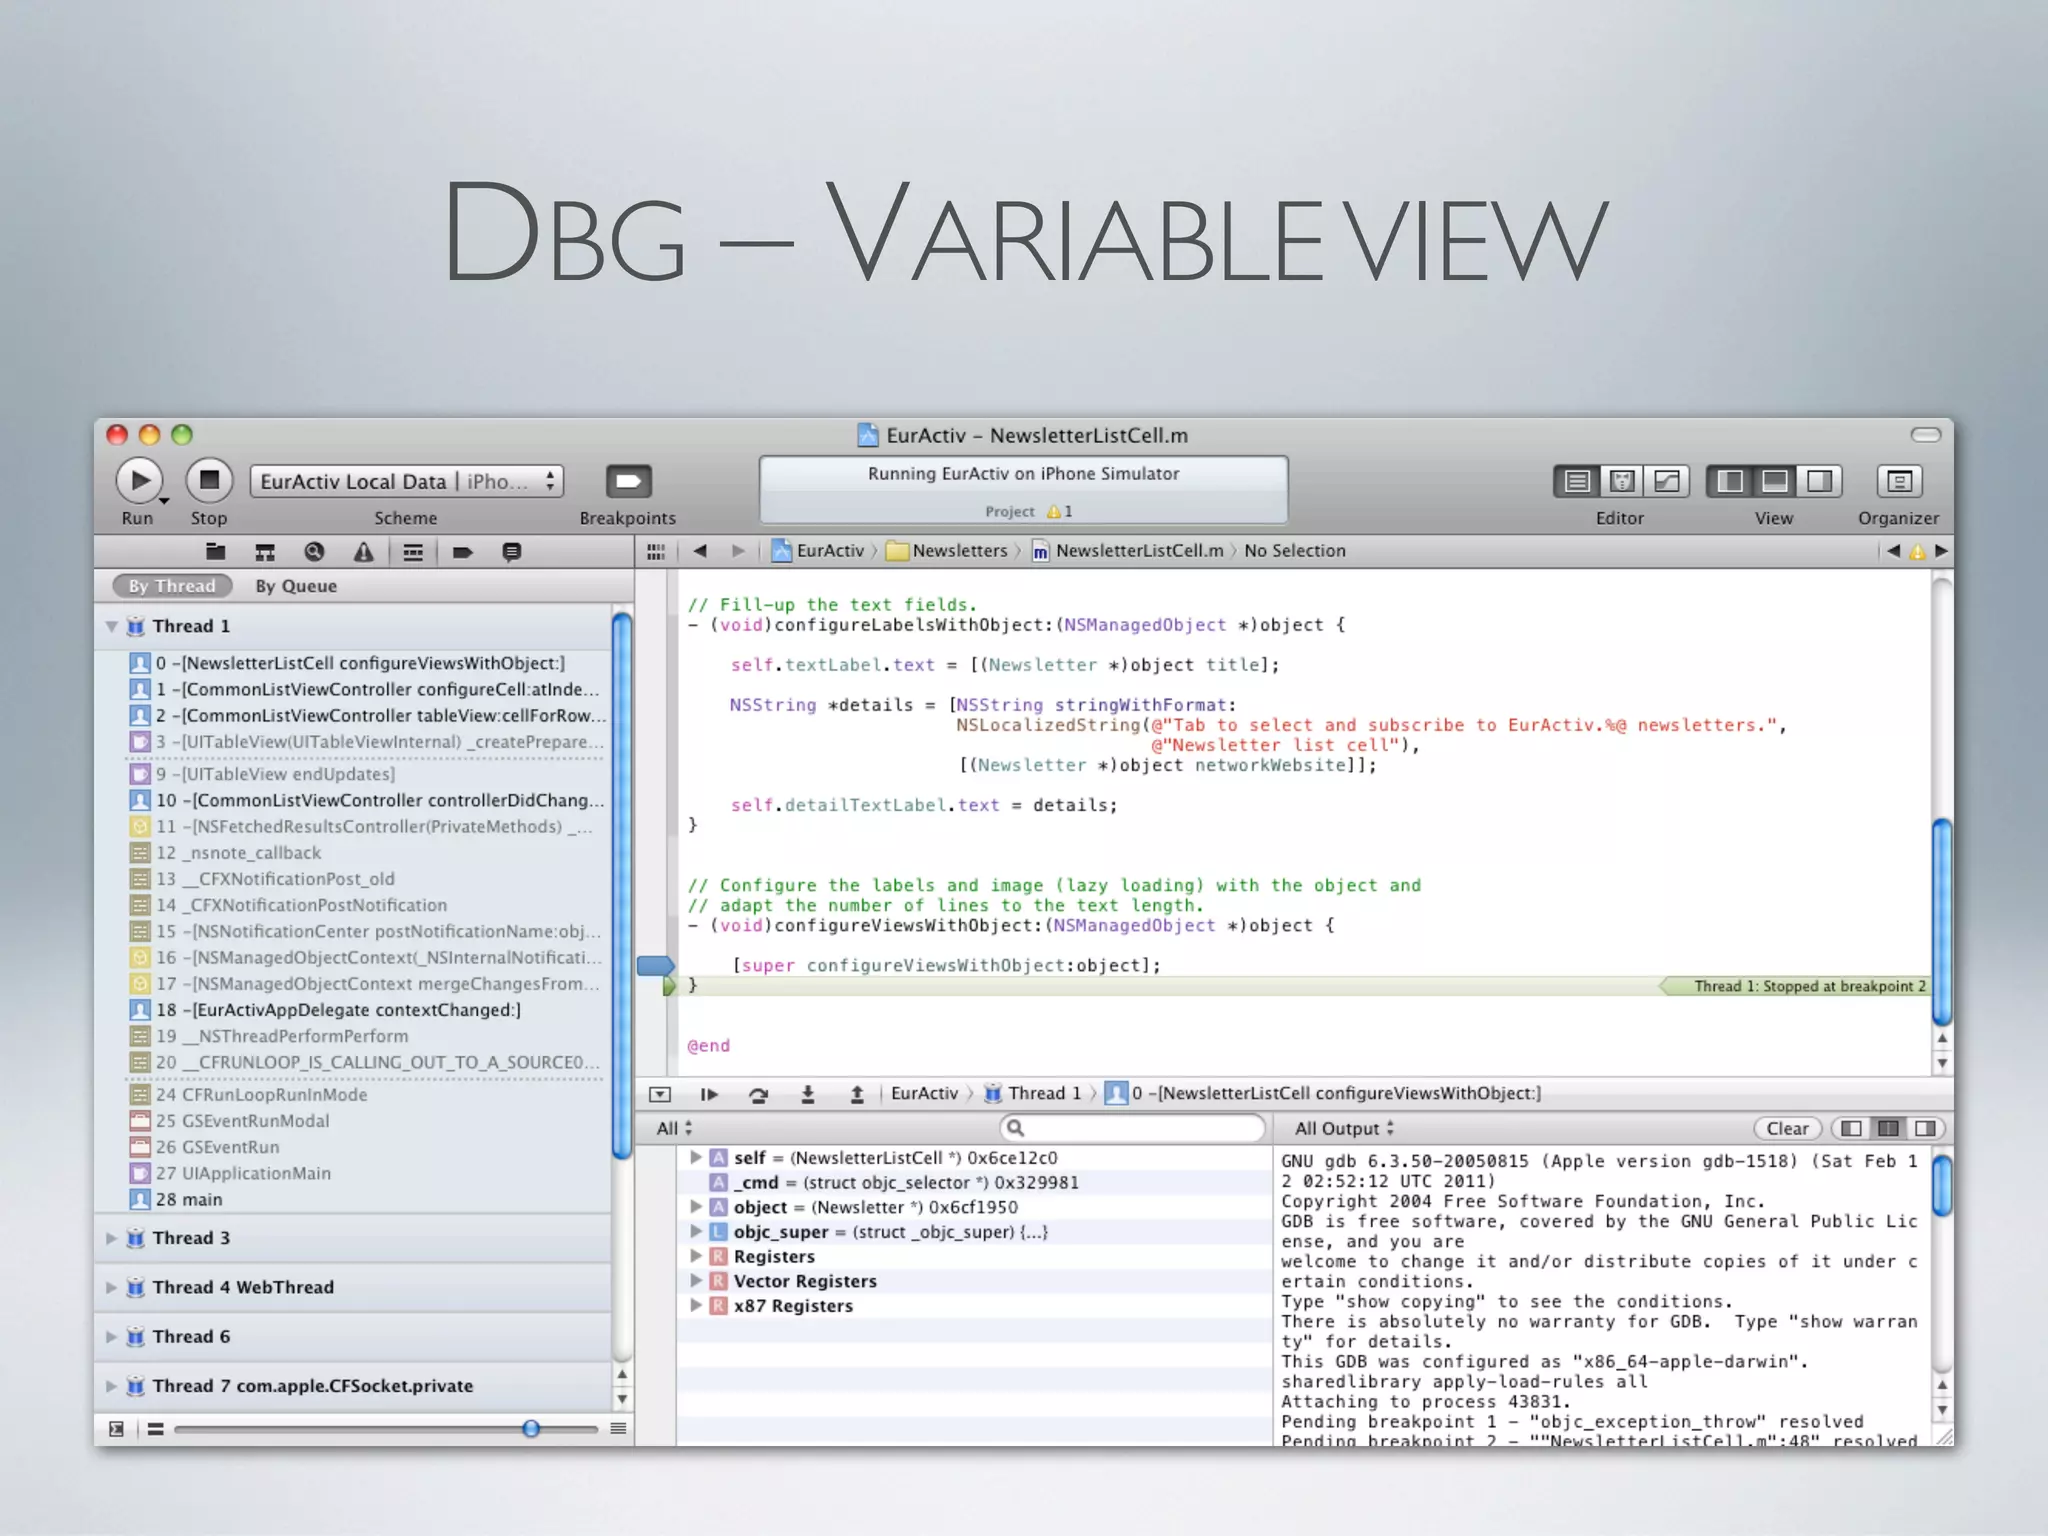
Task: Click Newsletters folder in jump bar
Action: coord(948,551)
